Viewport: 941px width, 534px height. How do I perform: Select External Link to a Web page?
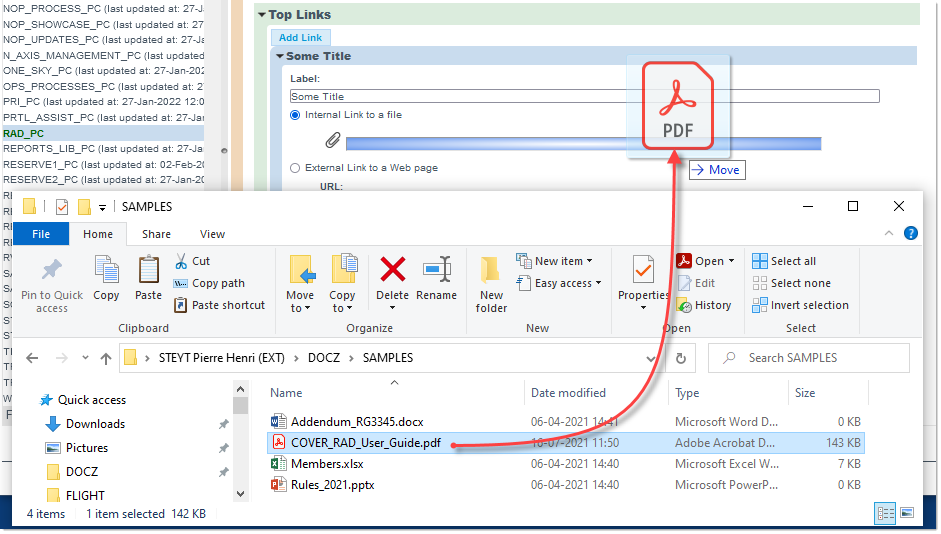pyautogui.click(x=295, y=168)
